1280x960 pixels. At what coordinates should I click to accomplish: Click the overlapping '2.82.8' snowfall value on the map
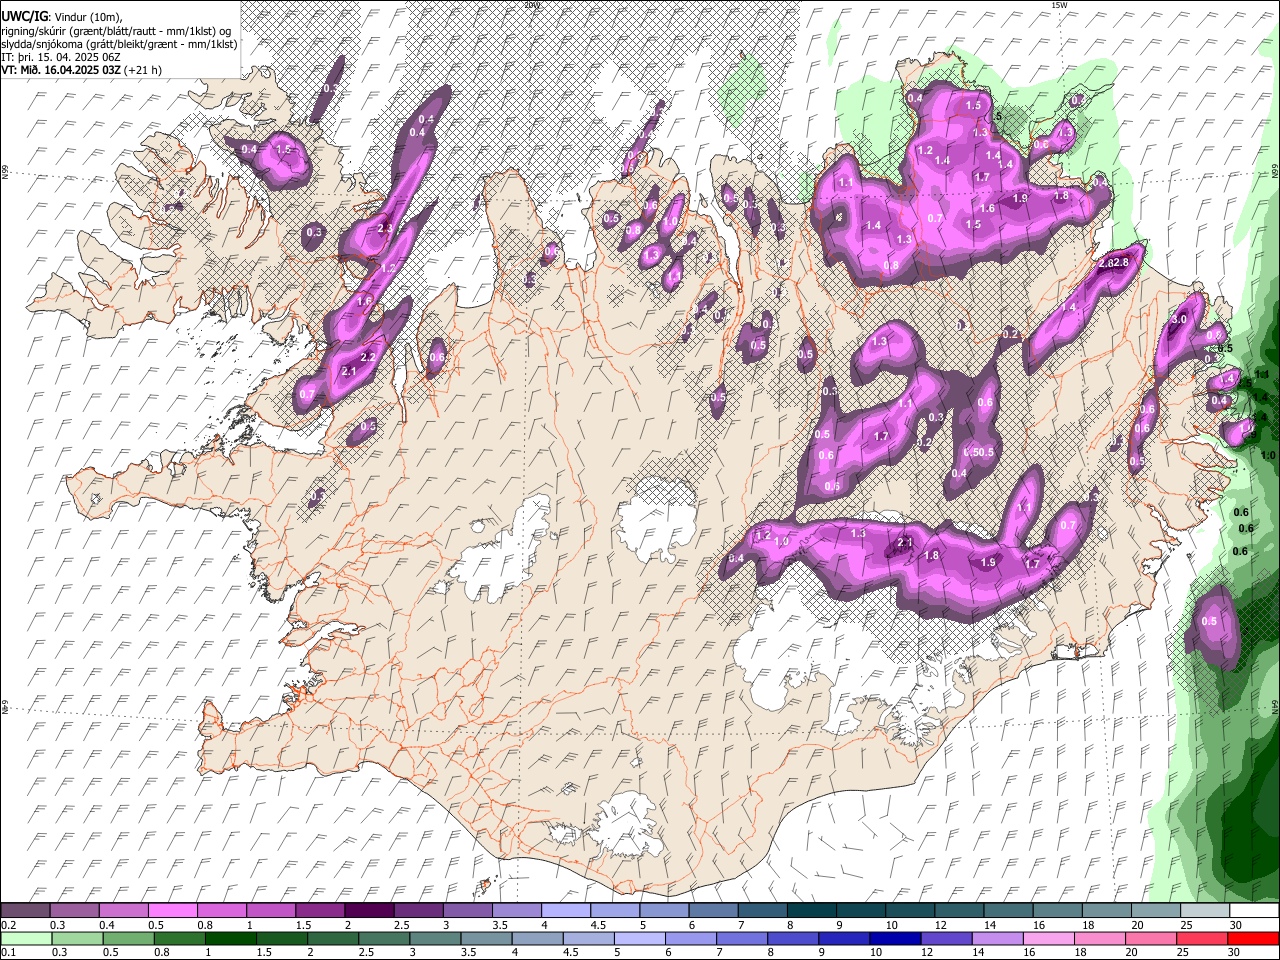1114,263
